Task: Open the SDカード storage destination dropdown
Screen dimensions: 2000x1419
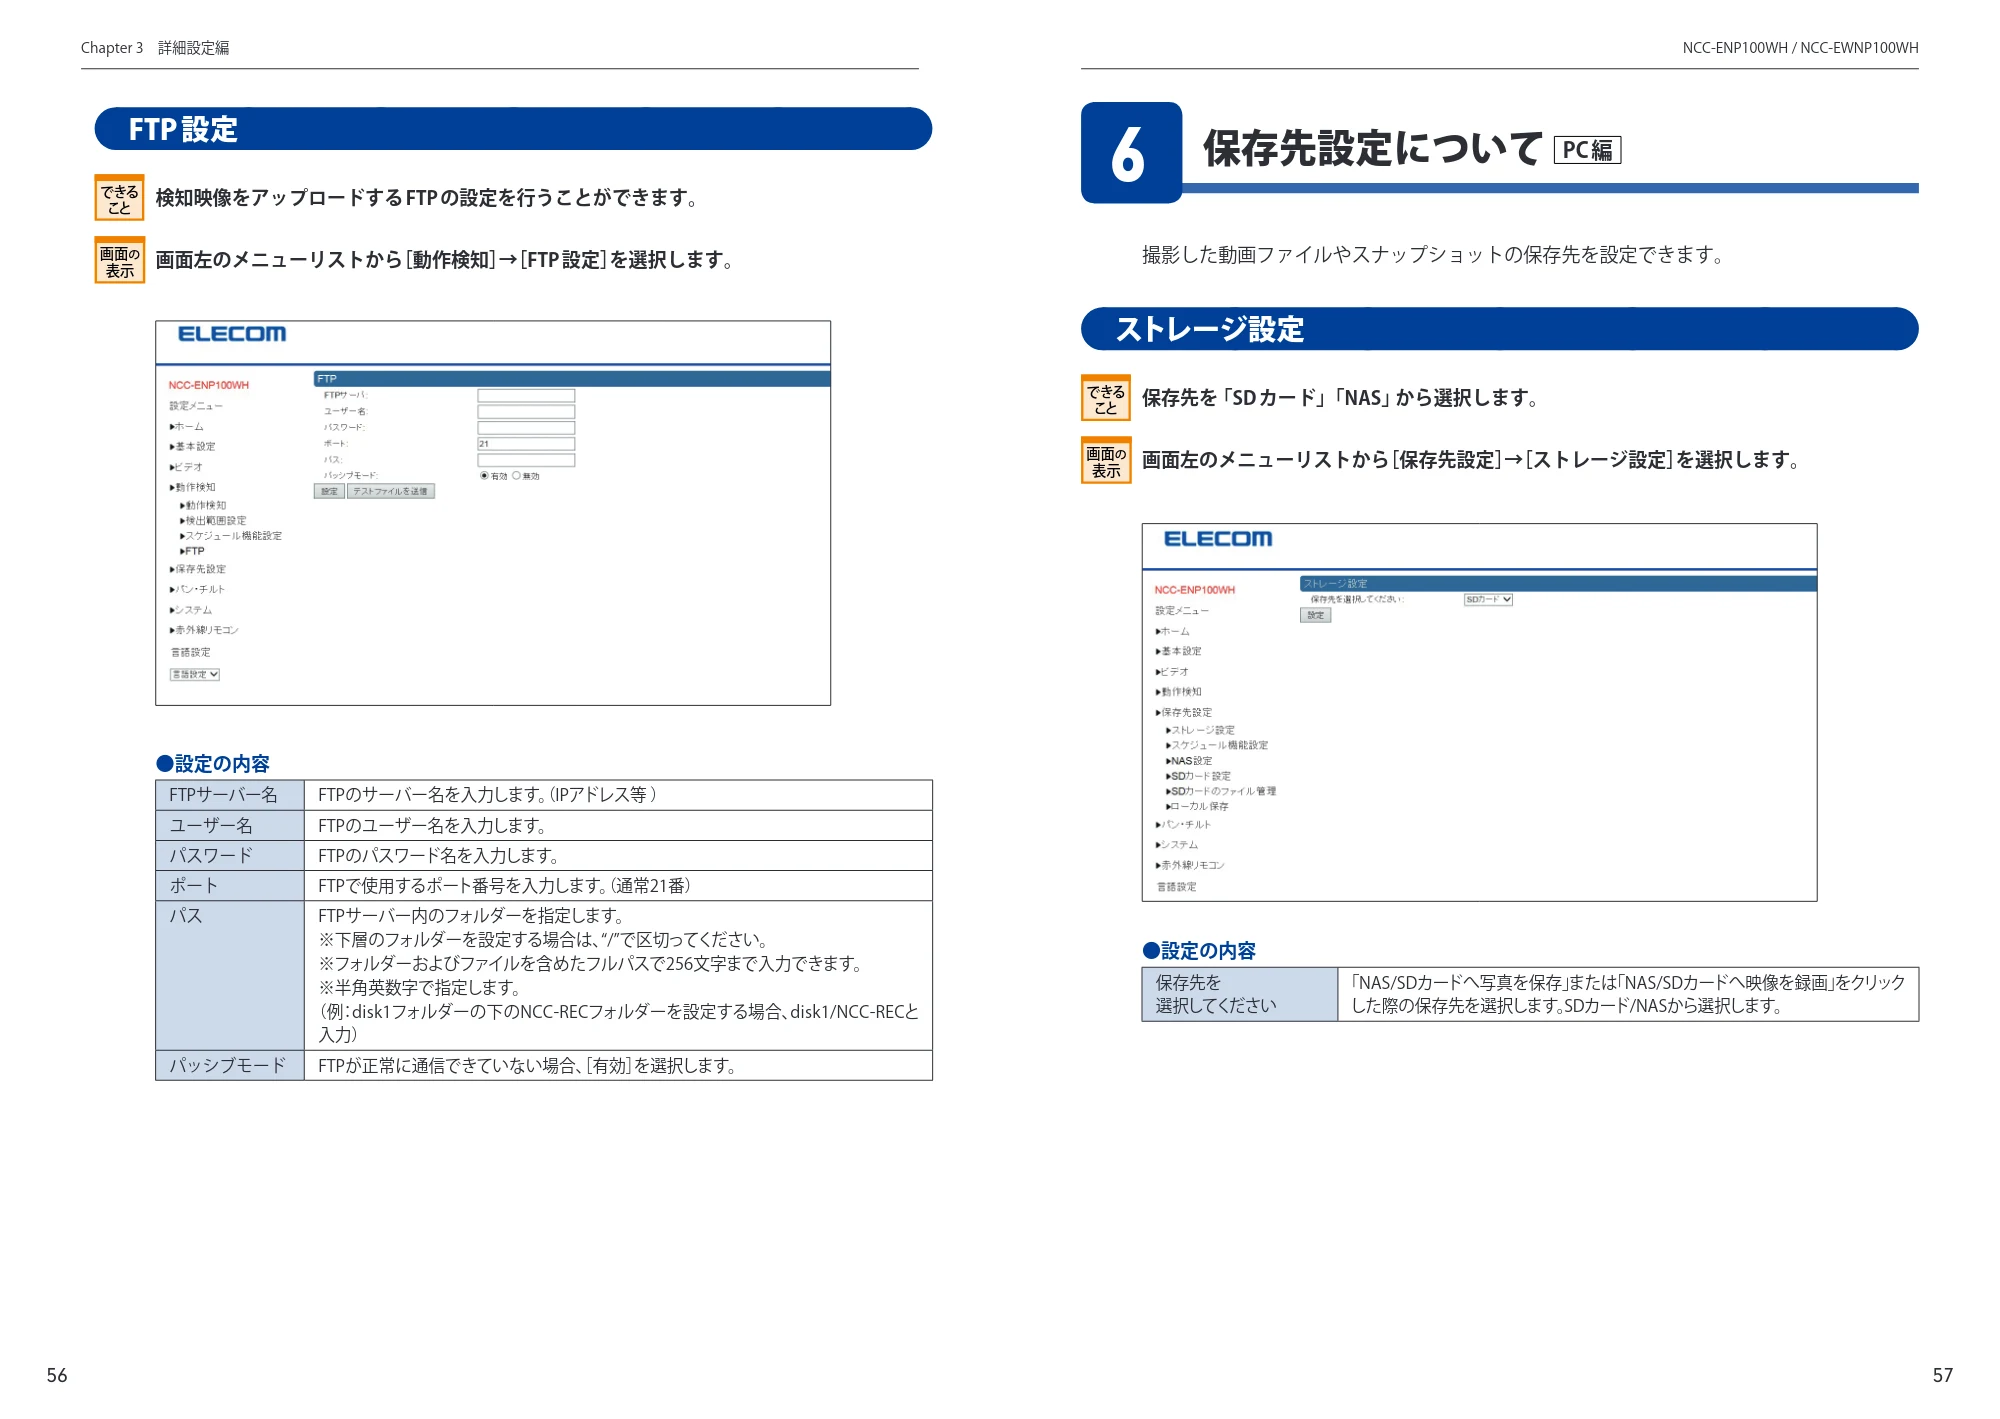Action: tap(1488, 600)
